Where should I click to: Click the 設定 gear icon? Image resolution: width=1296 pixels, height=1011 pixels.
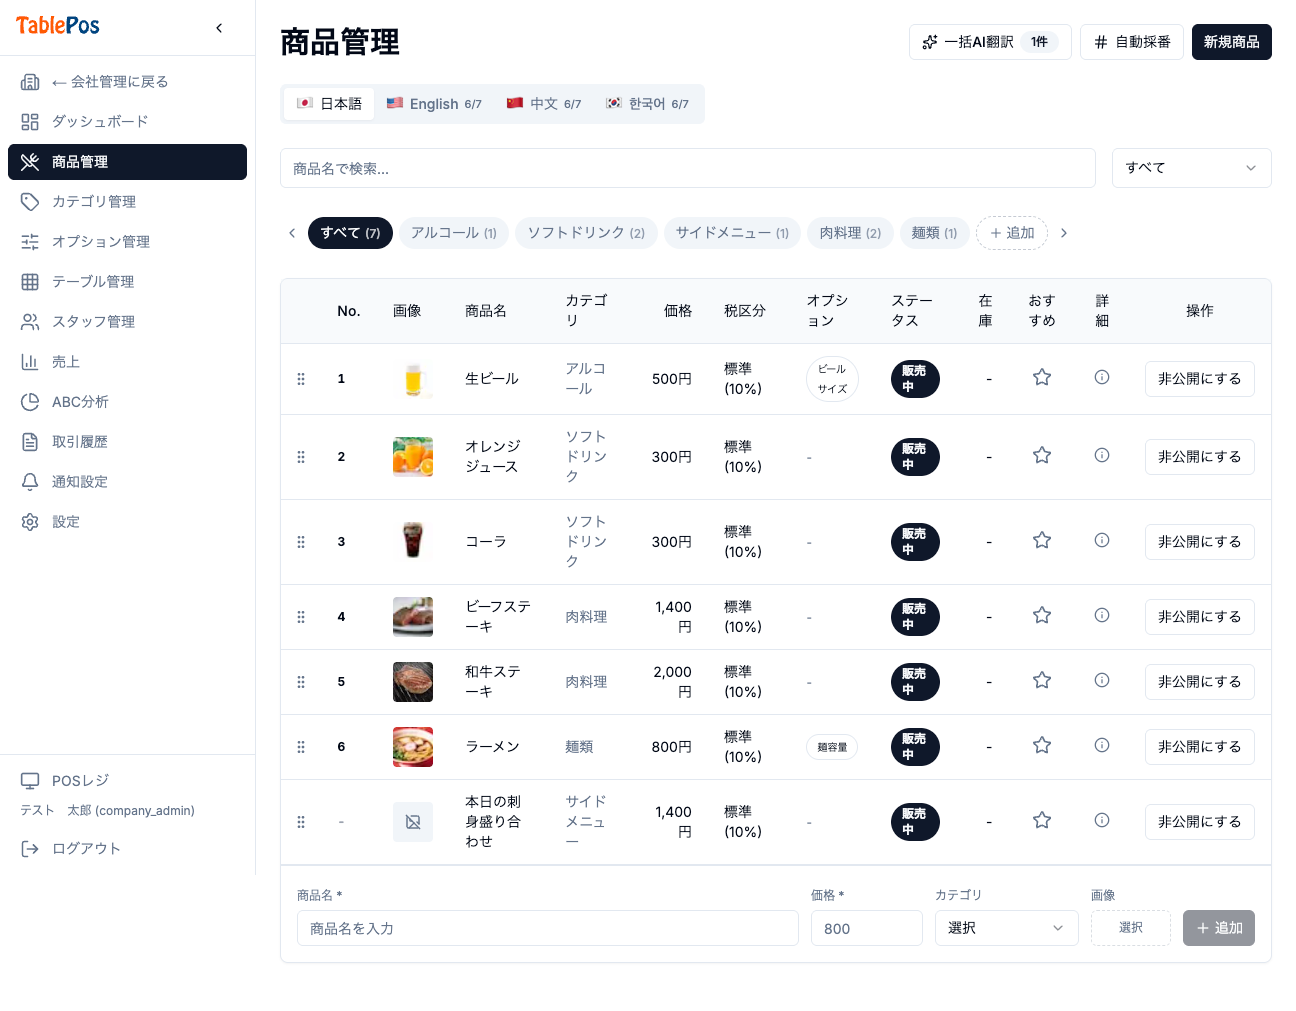coord(30,522)
